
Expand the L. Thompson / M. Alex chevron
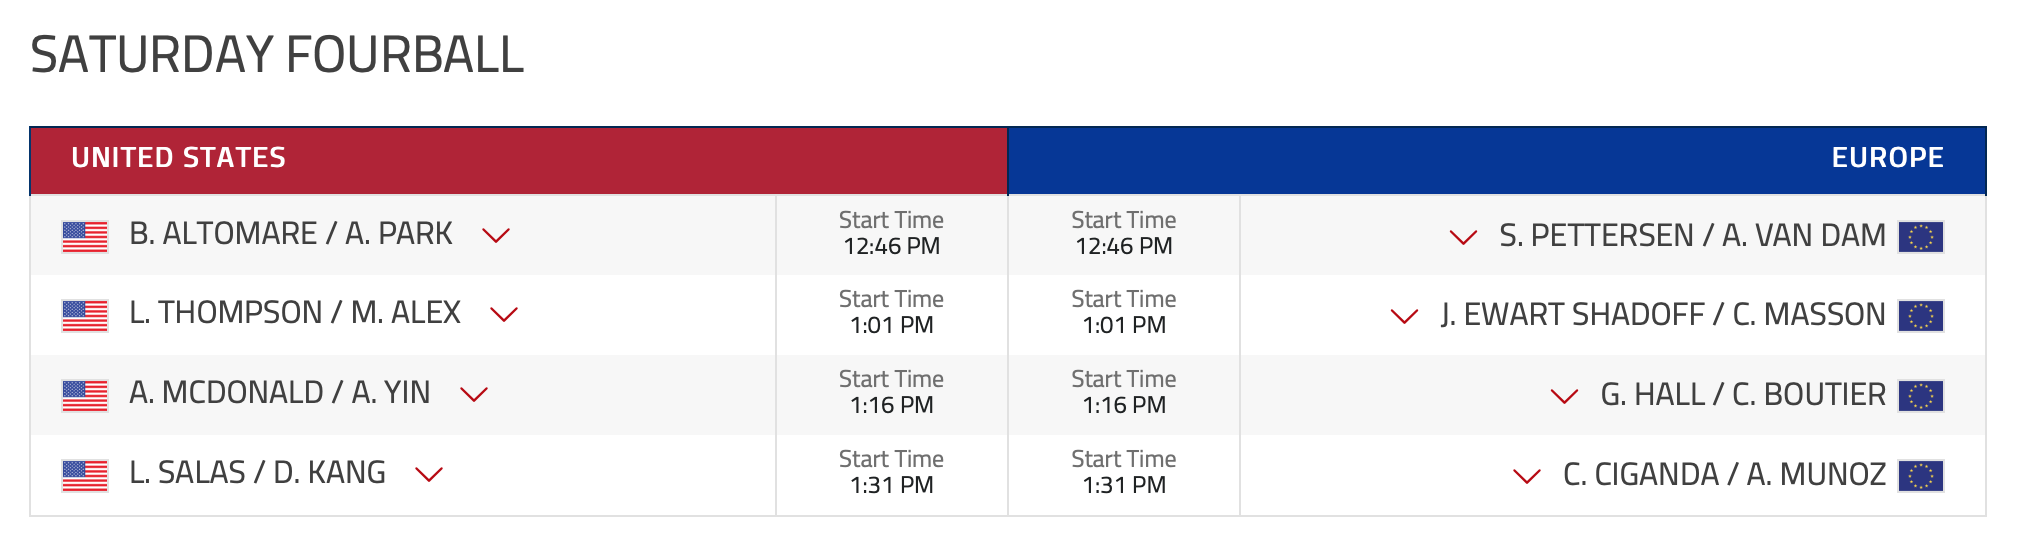pos(504,315)
